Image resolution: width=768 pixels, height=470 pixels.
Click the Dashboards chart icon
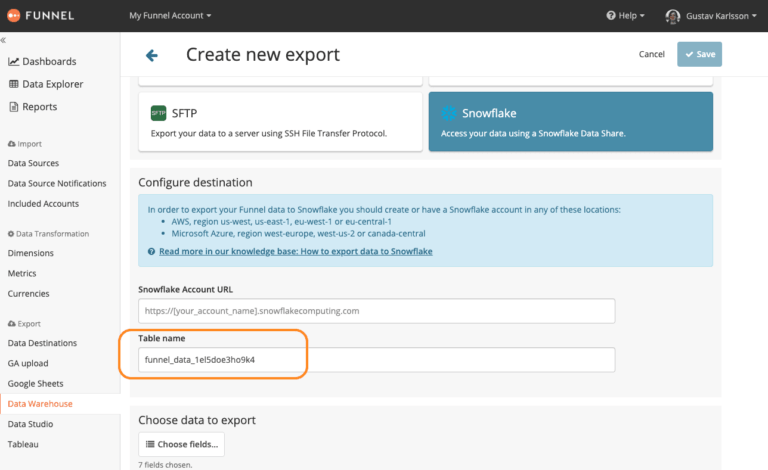14,62
